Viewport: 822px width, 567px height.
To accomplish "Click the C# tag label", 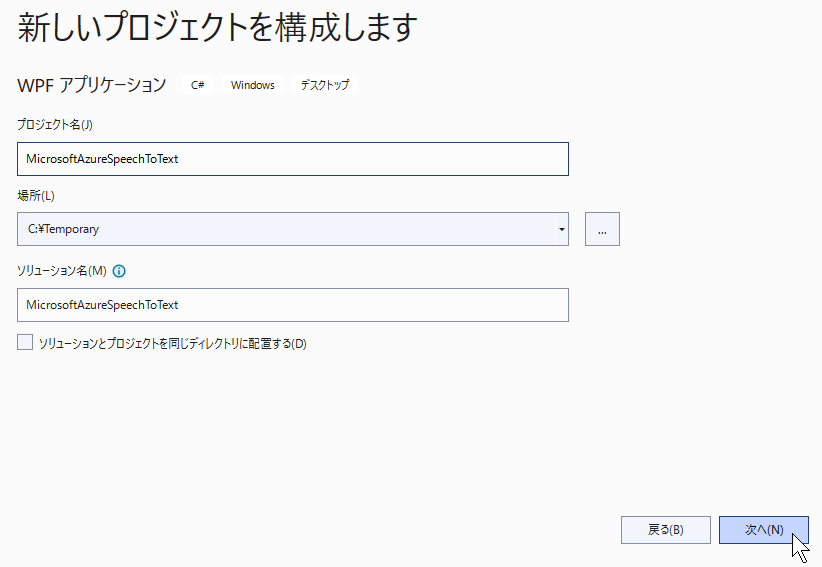I will 198,85.
